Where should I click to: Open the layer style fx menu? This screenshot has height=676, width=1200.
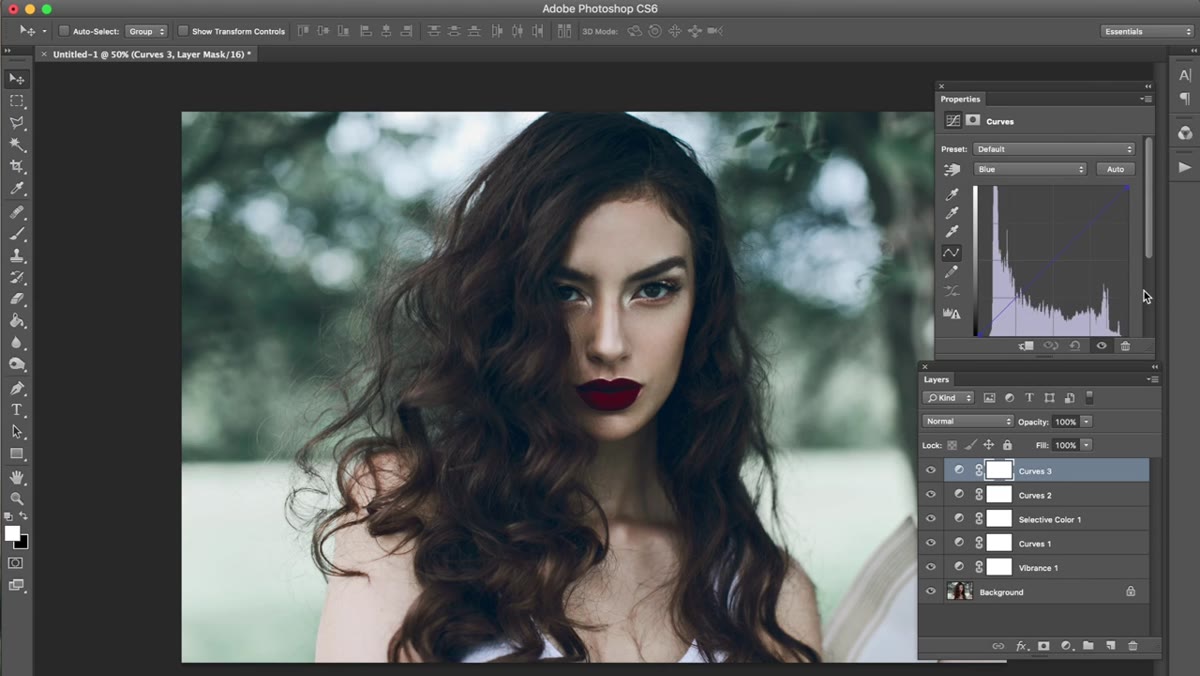tap(1021, 646)
